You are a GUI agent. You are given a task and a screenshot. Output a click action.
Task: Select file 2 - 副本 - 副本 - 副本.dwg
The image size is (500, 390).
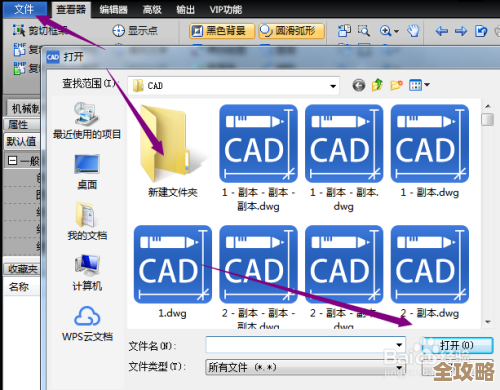tap(258, 277)
